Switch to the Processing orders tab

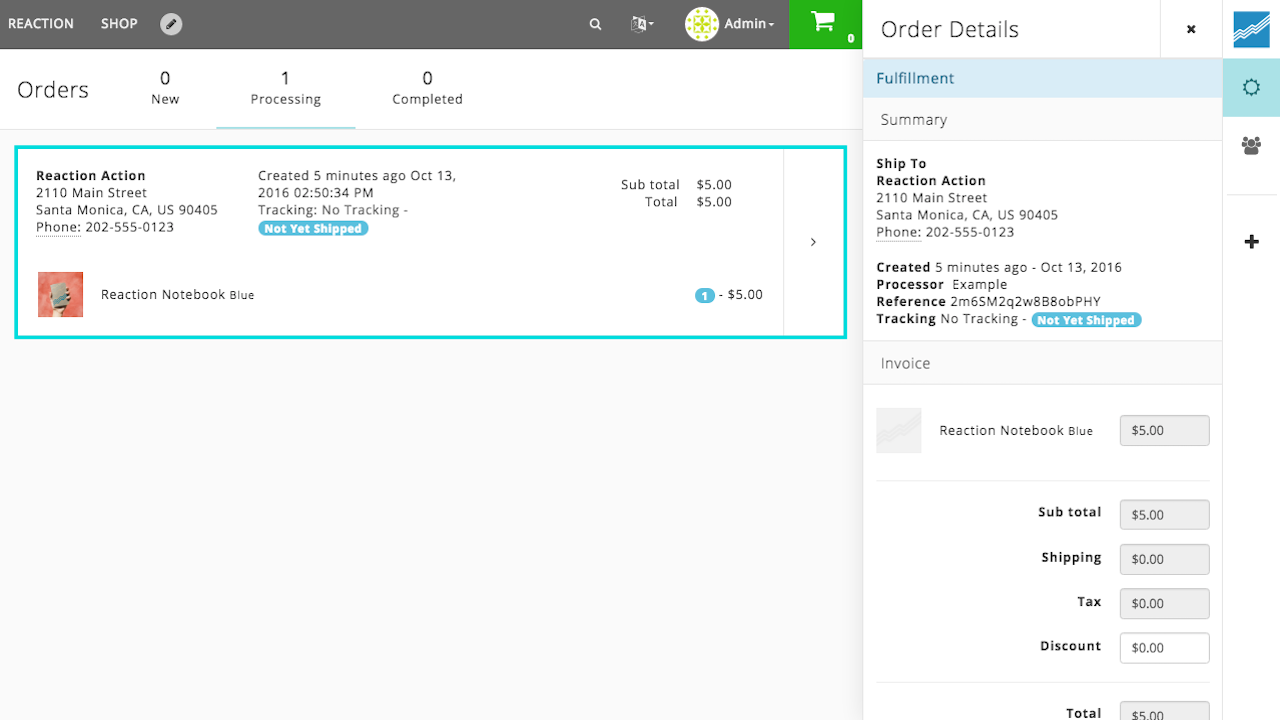[x=286, y=88]
